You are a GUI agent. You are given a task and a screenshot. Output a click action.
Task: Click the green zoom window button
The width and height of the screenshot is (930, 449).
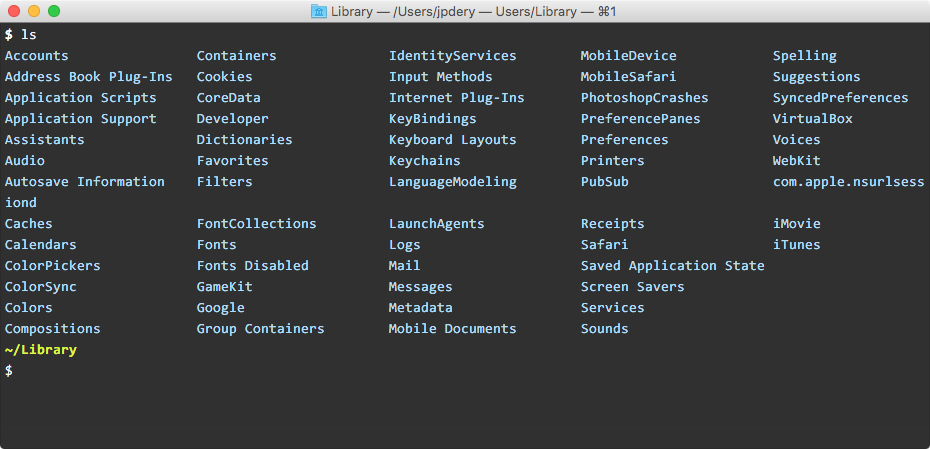54,11
